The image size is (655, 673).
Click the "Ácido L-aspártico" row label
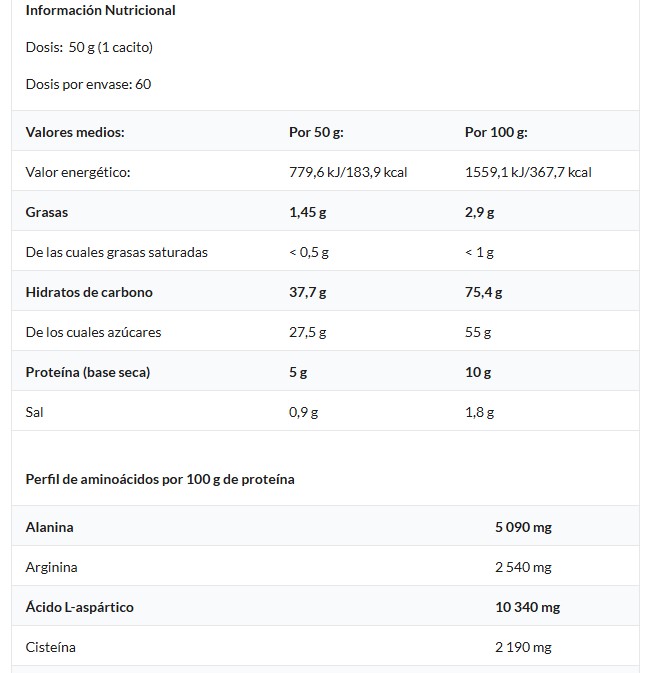pos(79,607)
